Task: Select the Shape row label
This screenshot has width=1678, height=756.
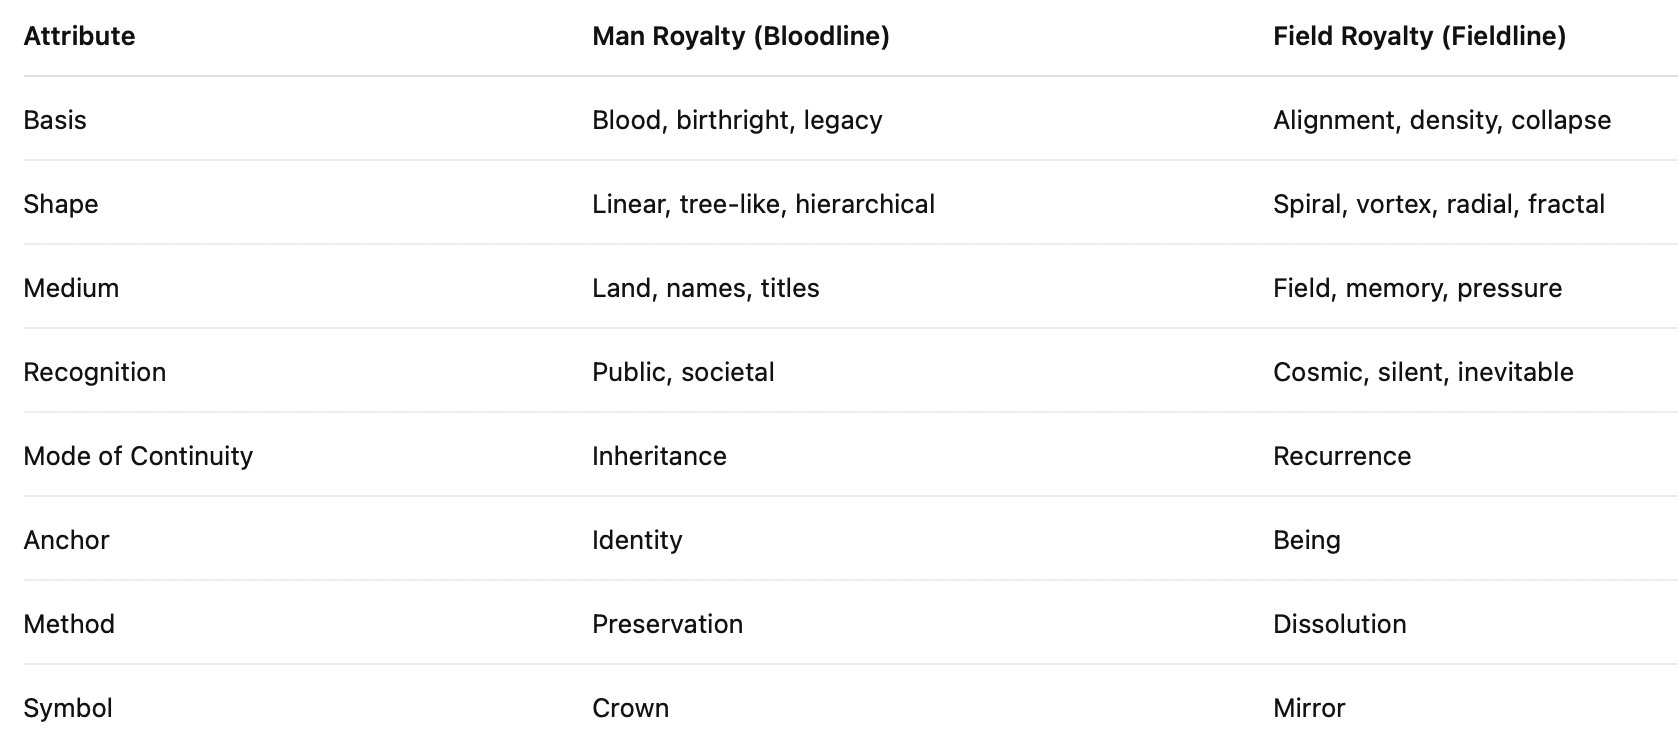Action: click(61, 204)
